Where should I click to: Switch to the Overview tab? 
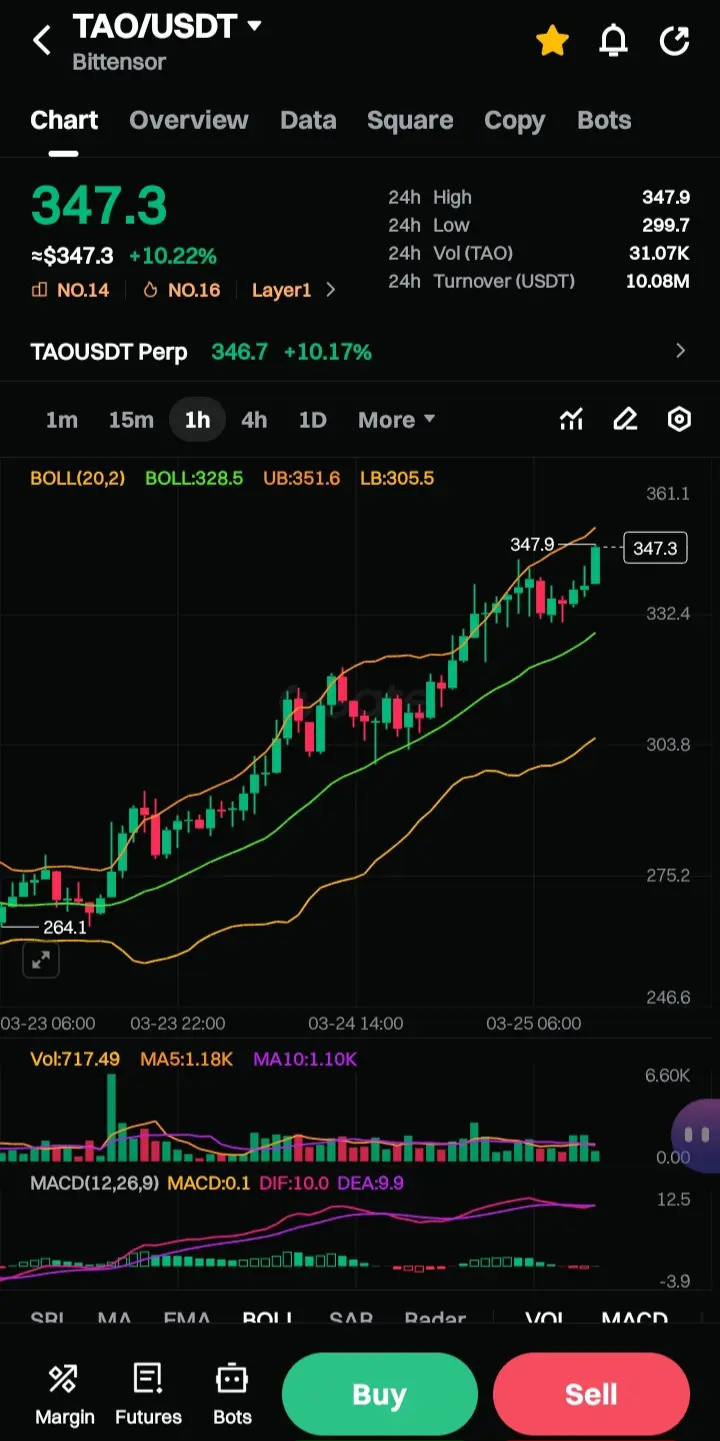click(x=189, y=120)
